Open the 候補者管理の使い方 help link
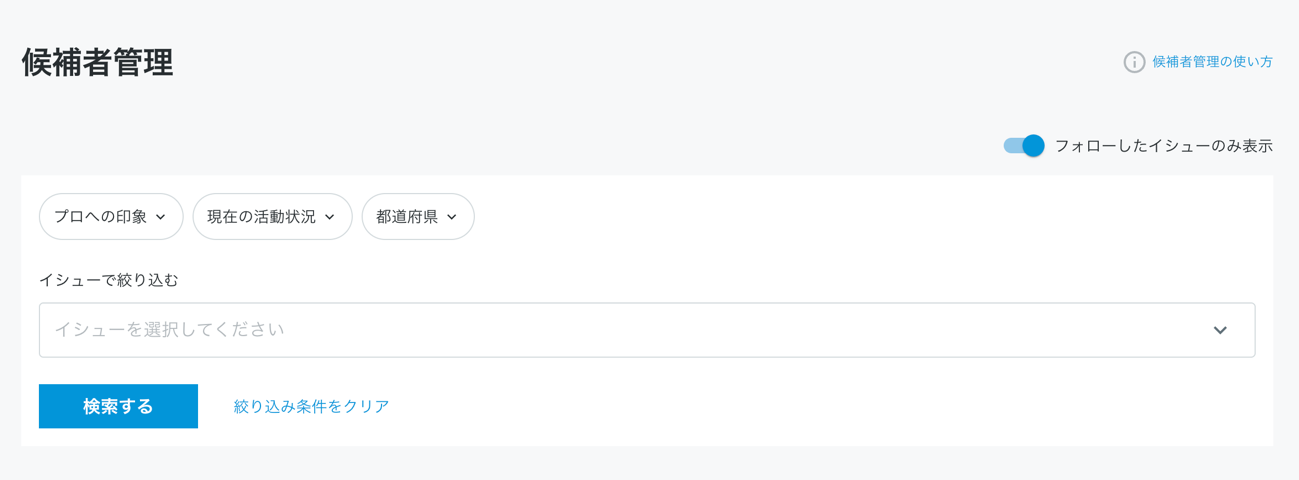 [1212, 62]
